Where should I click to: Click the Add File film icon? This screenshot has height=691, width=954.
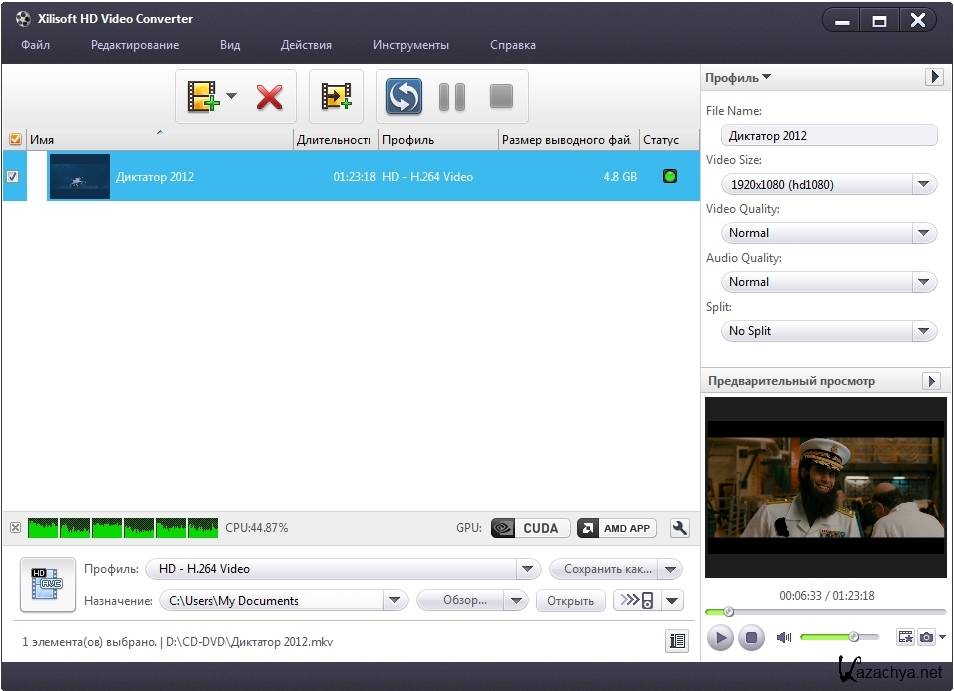[203, 97]
